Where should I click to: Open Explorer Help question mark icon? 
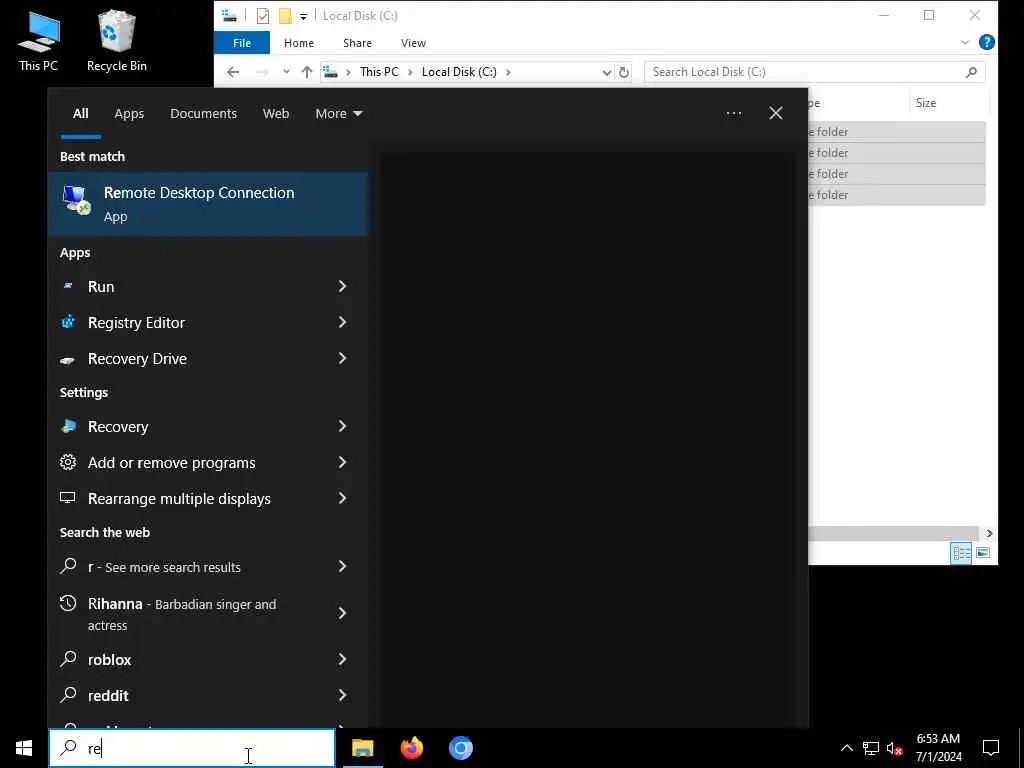click(987, 42)
